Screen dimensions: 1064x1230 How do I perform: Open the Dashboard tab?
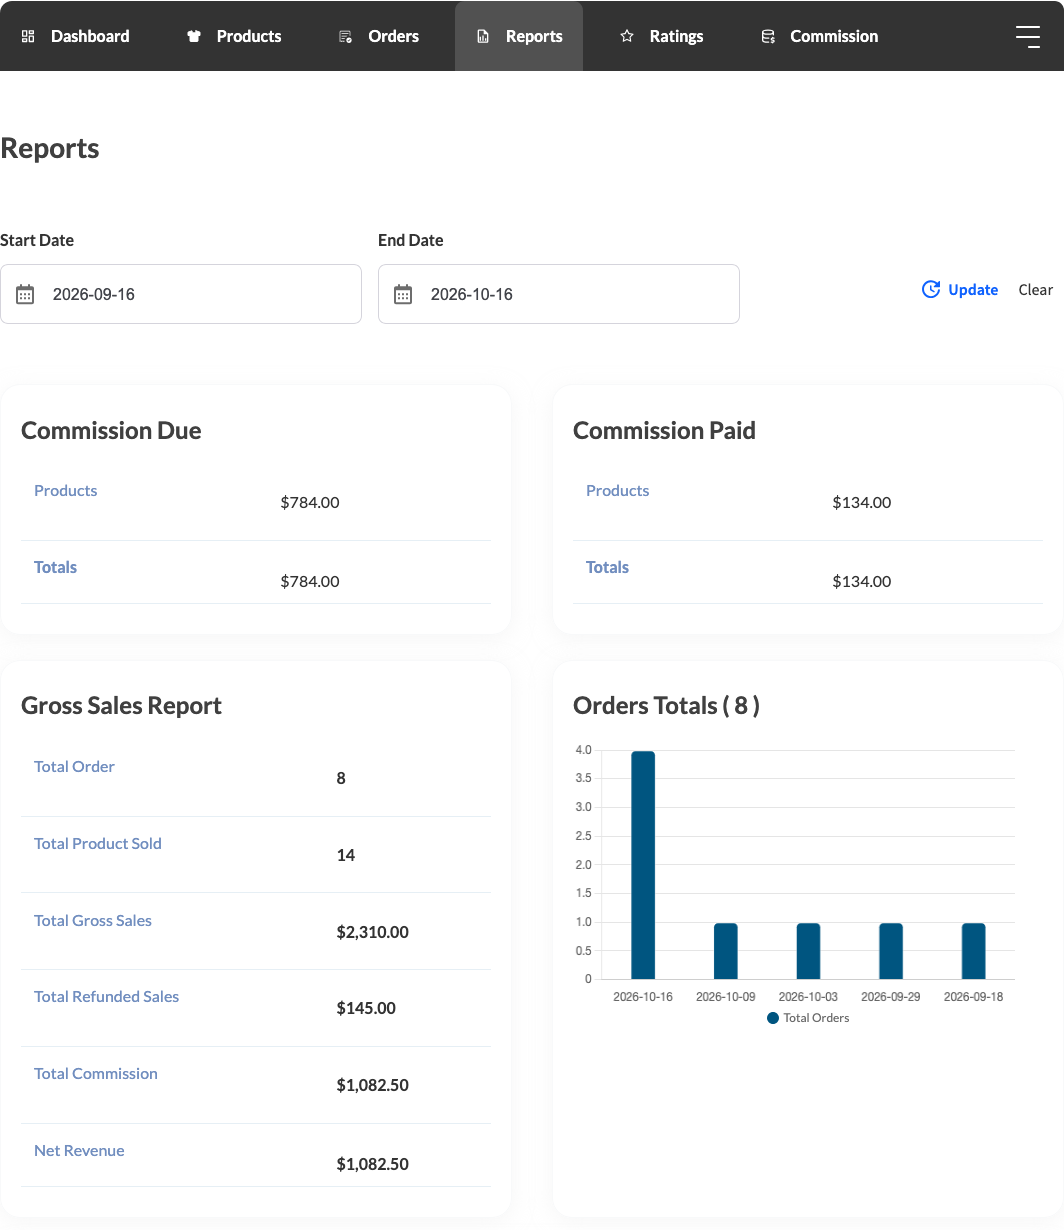[x=76, y=36]
